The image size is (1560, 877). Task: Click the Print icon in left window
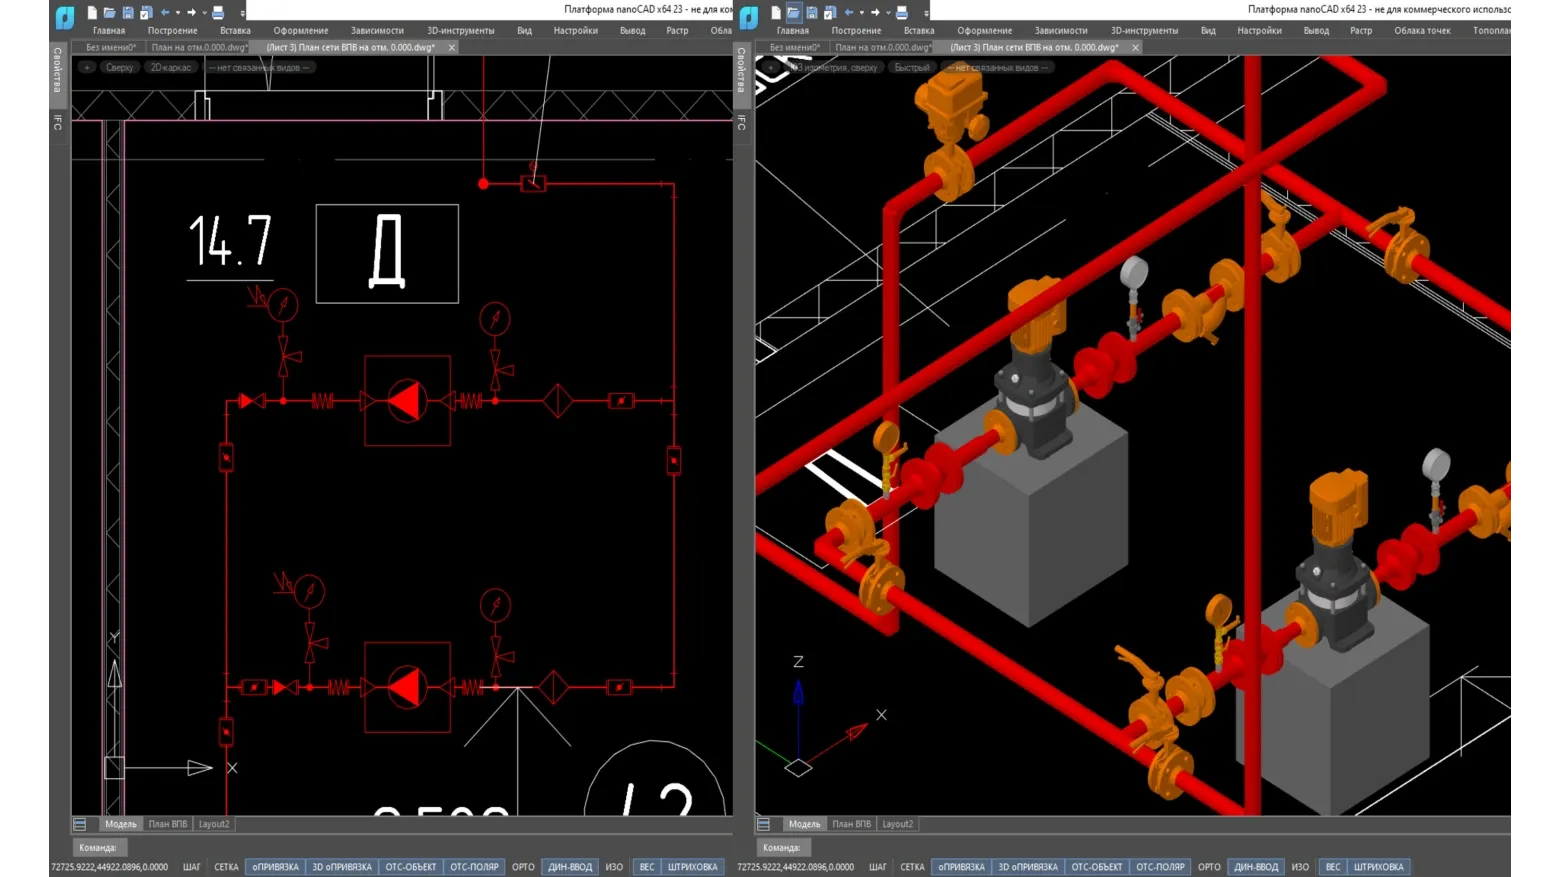[218, 13]
